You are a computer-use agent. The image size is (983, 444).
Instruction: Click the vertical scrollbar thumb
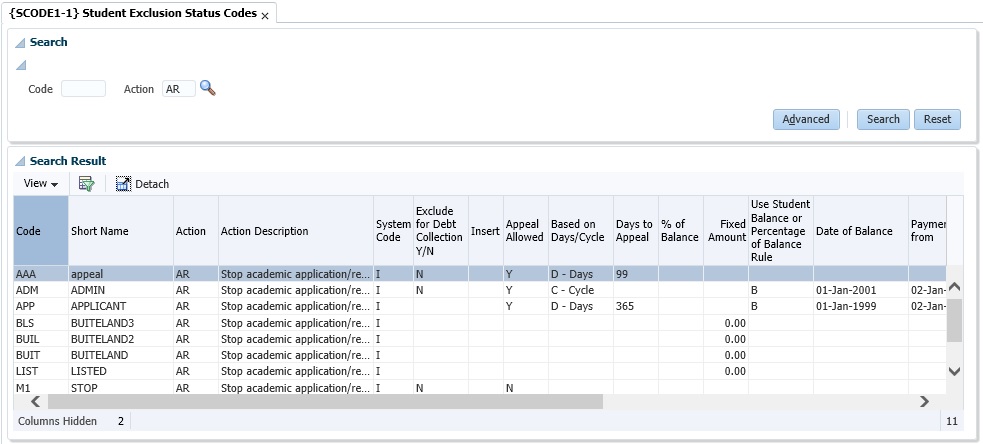click(954, 320)
